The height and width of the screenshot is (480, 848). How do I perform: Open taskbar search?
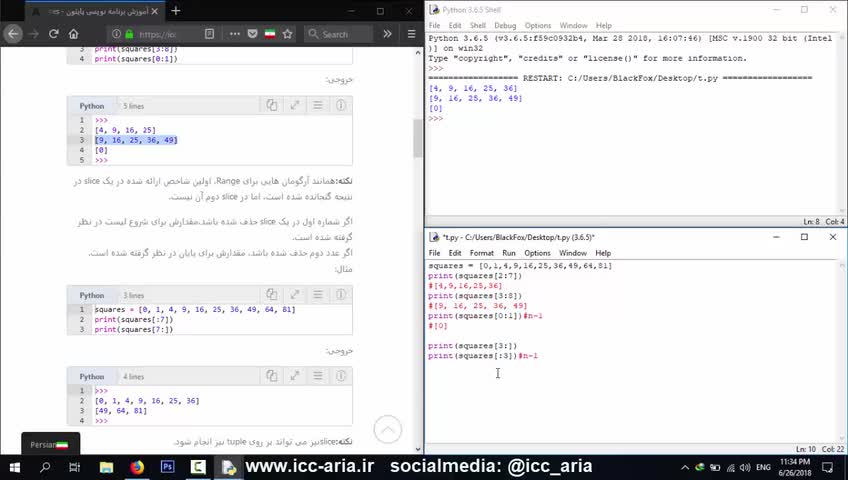[45, 467]
